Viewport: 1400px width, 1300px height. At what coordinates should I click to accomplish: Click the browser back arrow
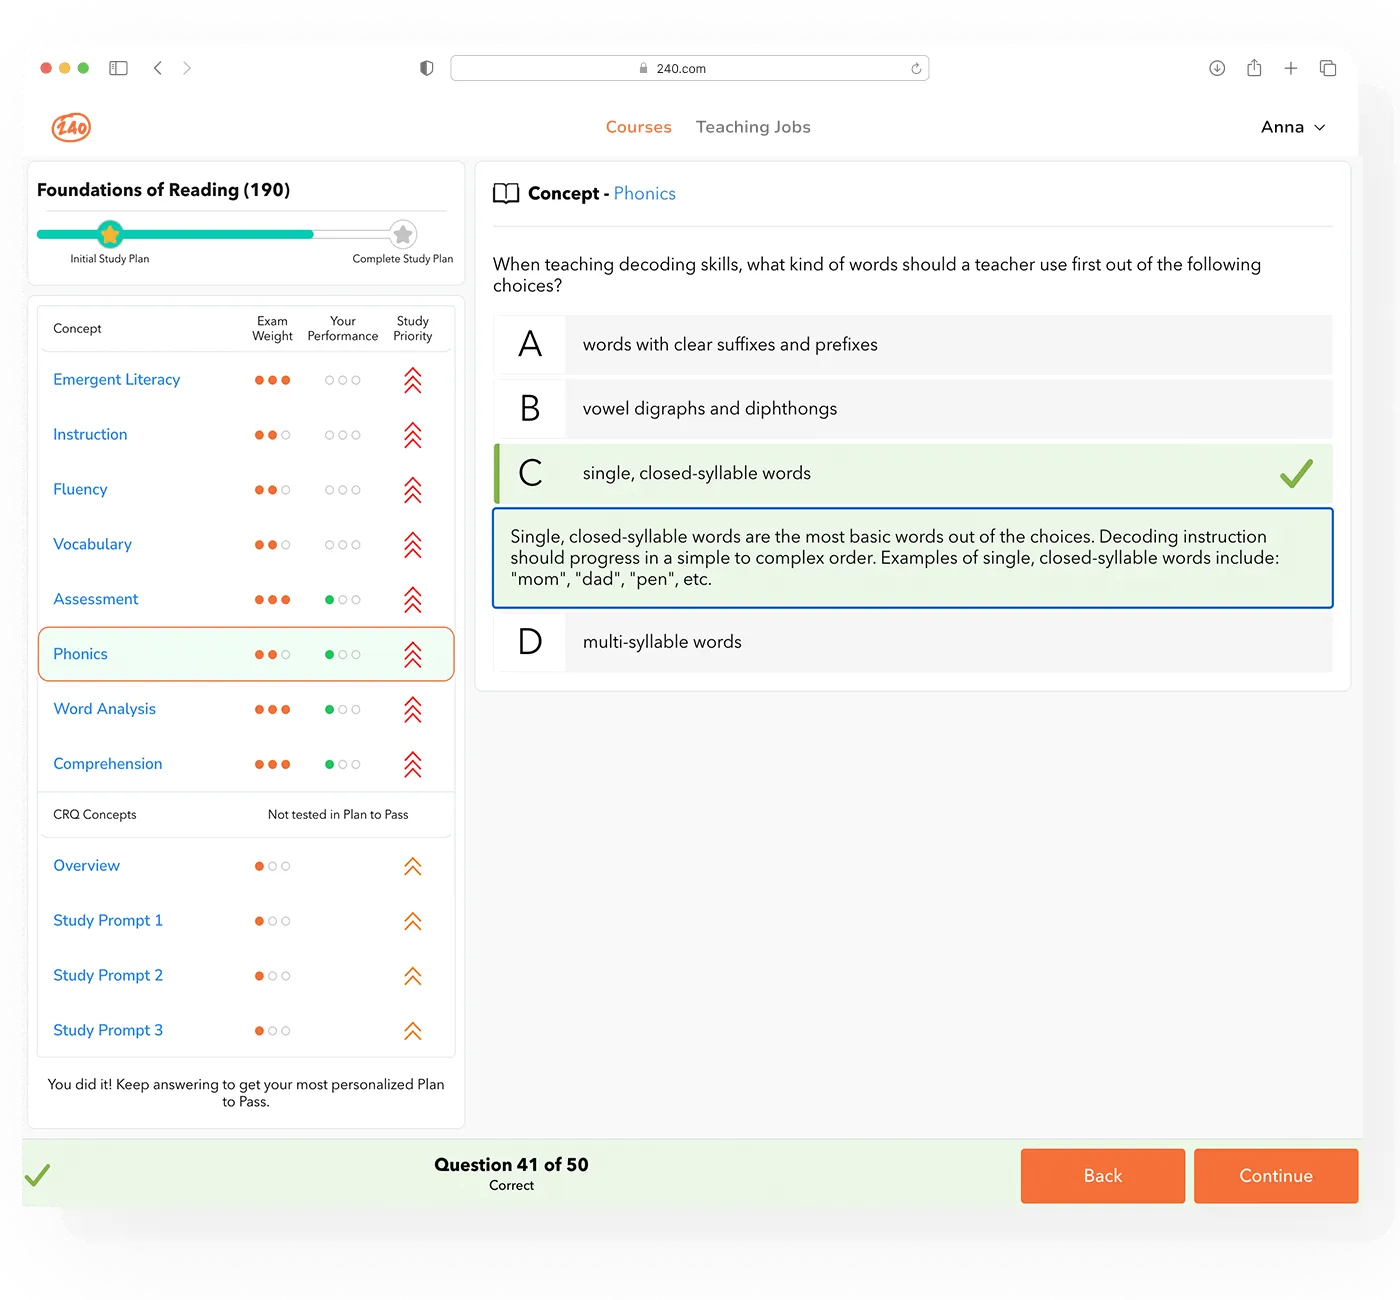[x=157, y=68]
